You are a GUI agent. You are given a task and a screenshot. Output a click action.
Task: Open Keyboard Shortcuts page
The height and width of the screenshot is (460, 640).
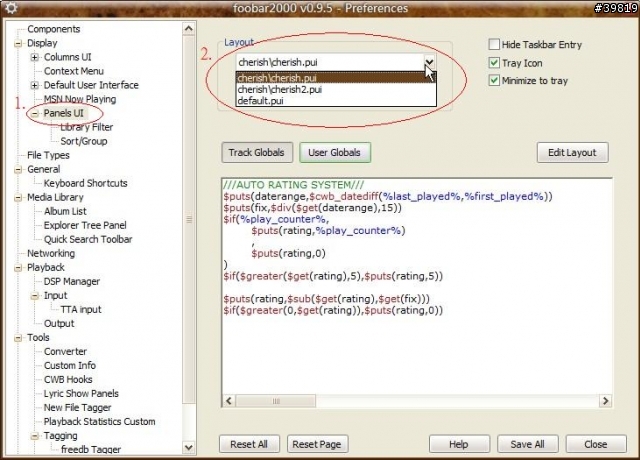pyautogui.click(x=85, y=183)
